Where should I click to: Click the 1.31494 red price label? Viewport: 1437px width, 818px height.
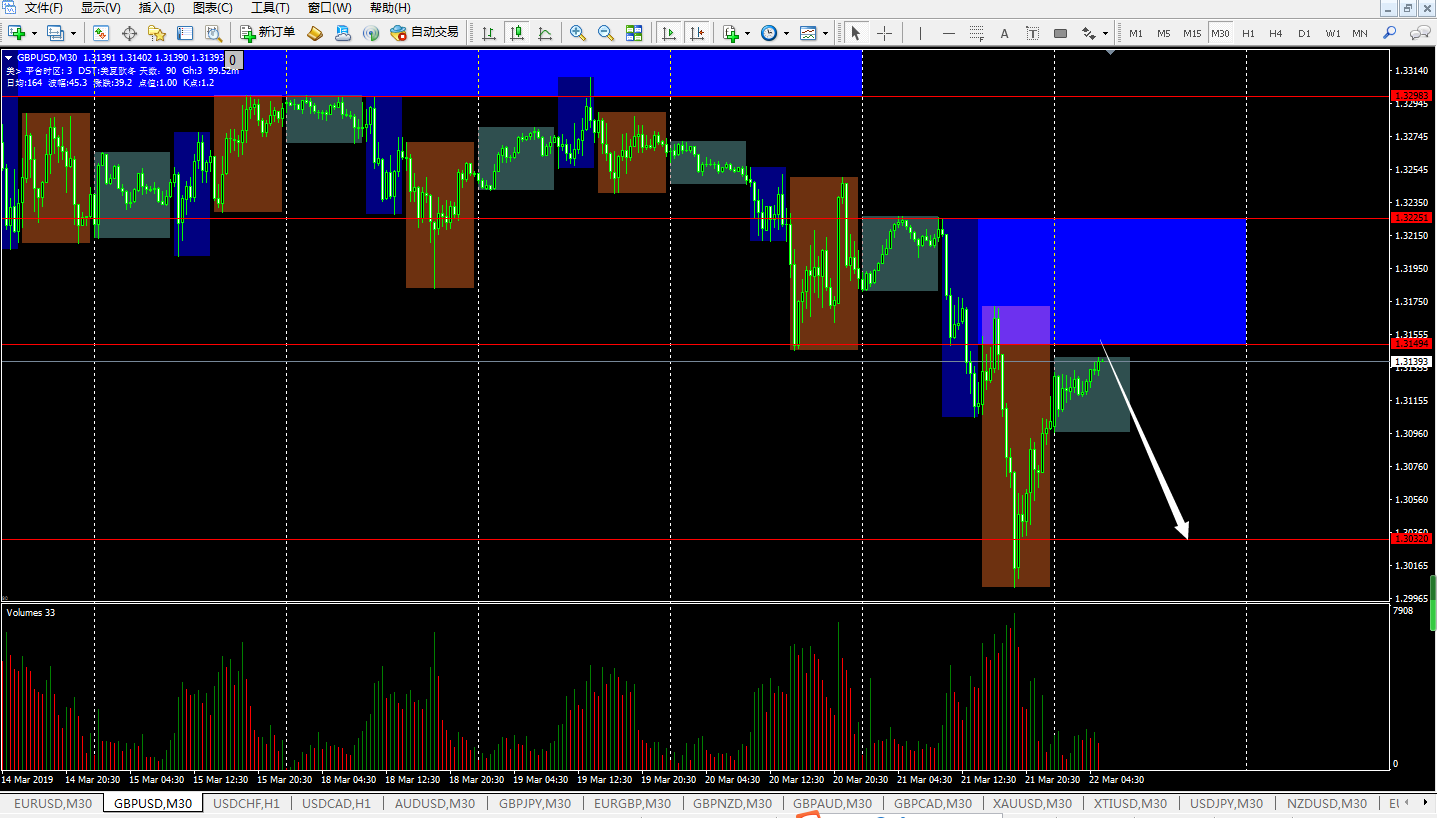click(x=1412, y=343)
